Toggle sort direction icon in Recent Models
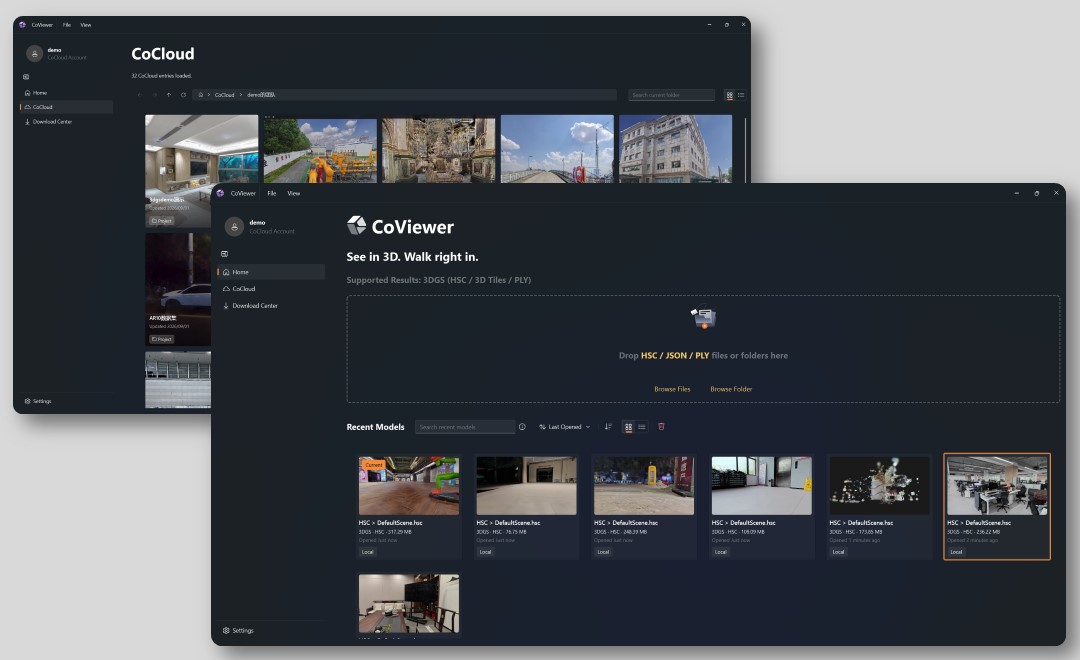 [608, 427]
